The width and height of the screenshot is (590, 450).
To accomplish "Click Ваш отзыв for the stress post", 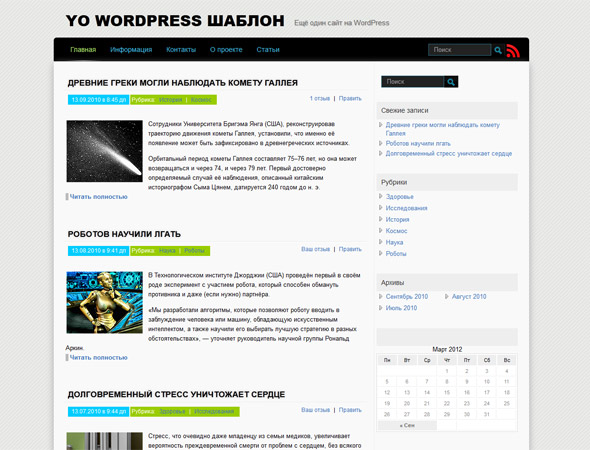I will click(x=315, y=410).
